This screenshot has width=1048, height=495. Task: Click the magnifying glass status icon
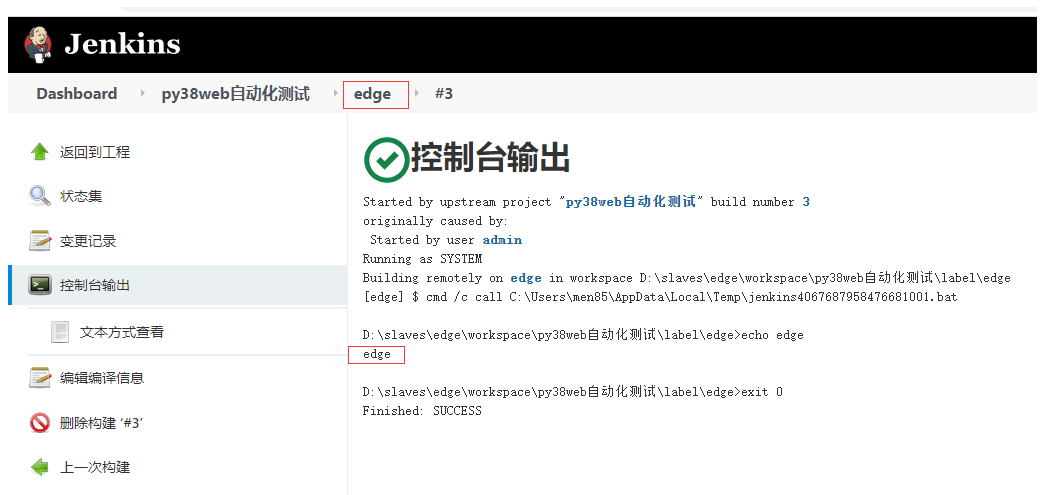40,196
